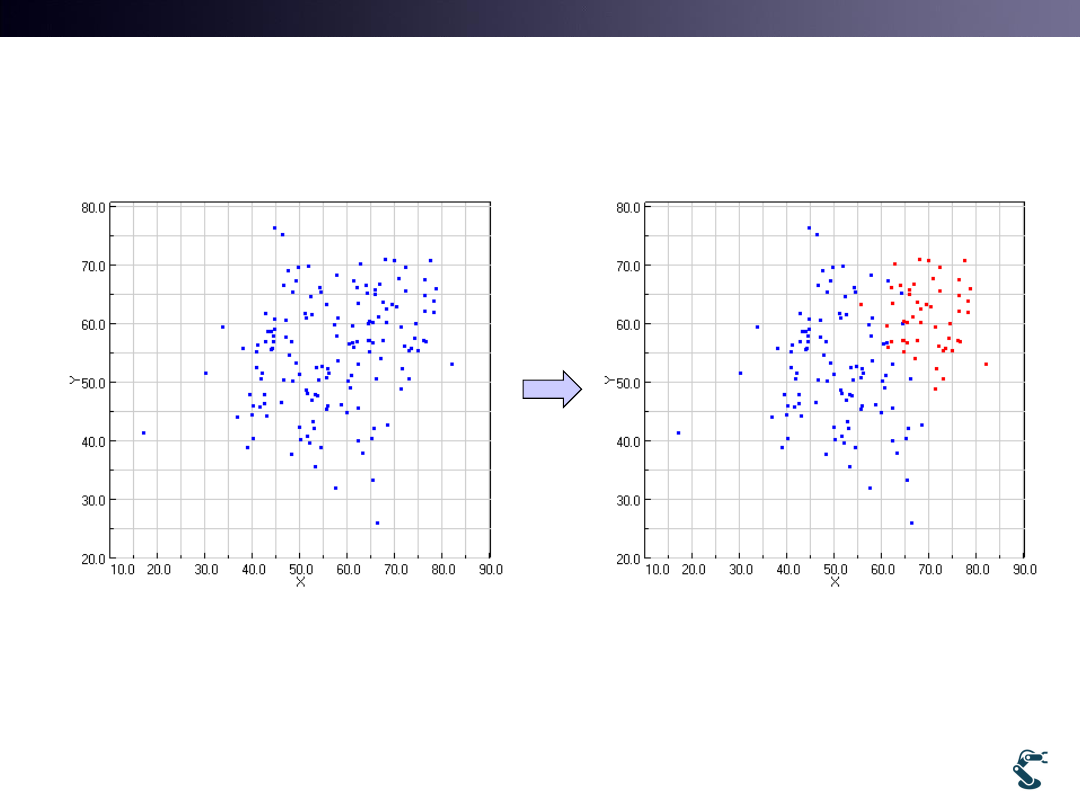Screen dimensions: 1080x810
Task: Select the topmost blue point in right plot
Action: [x=810, y=228]
